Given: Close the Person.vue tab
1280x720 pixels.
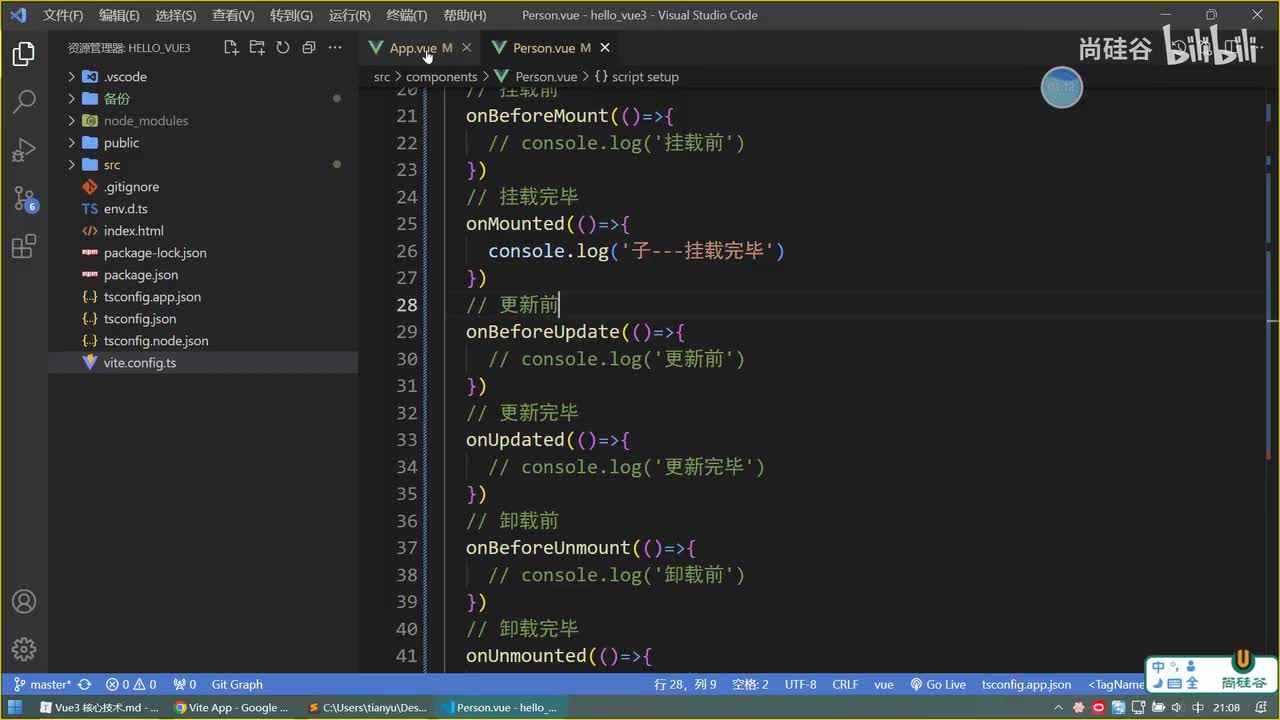Looking at the screenshot, I should (605, 48).
